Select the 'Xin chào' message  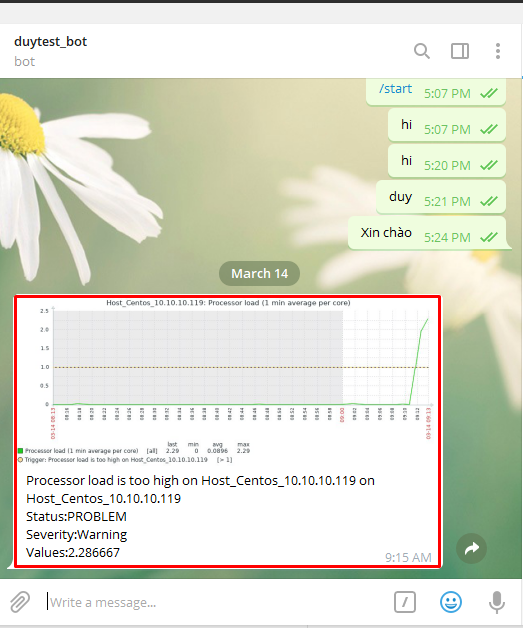[427, 233]
